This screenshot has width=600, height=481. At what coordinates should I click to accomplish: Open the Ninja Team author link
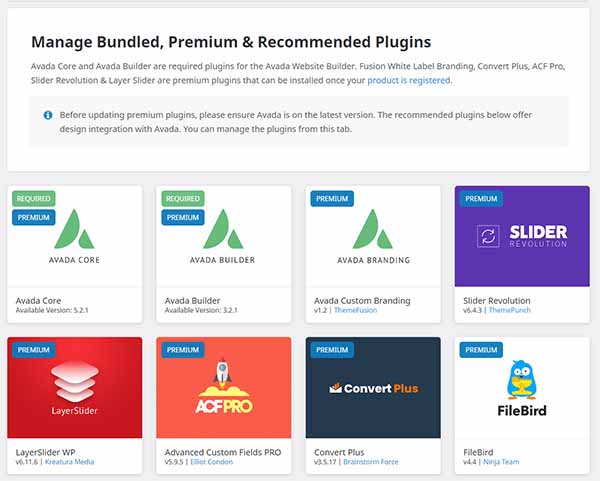[x=501, y=461]
